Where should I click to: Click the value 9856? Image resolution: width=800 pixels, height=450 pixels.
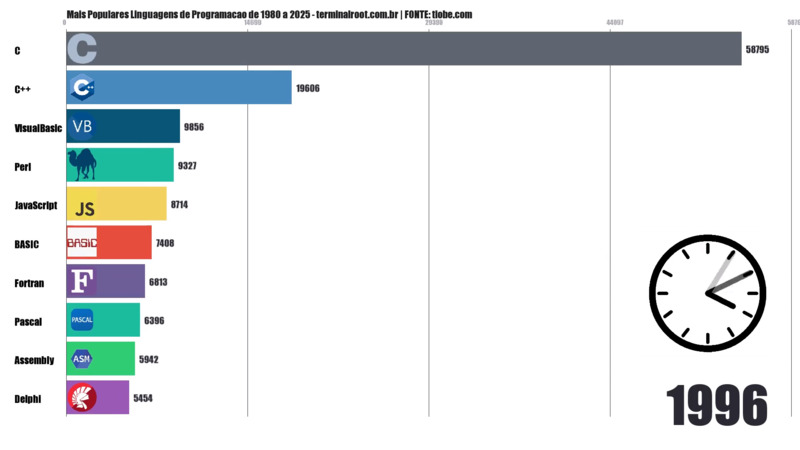(x=194, y=127)
